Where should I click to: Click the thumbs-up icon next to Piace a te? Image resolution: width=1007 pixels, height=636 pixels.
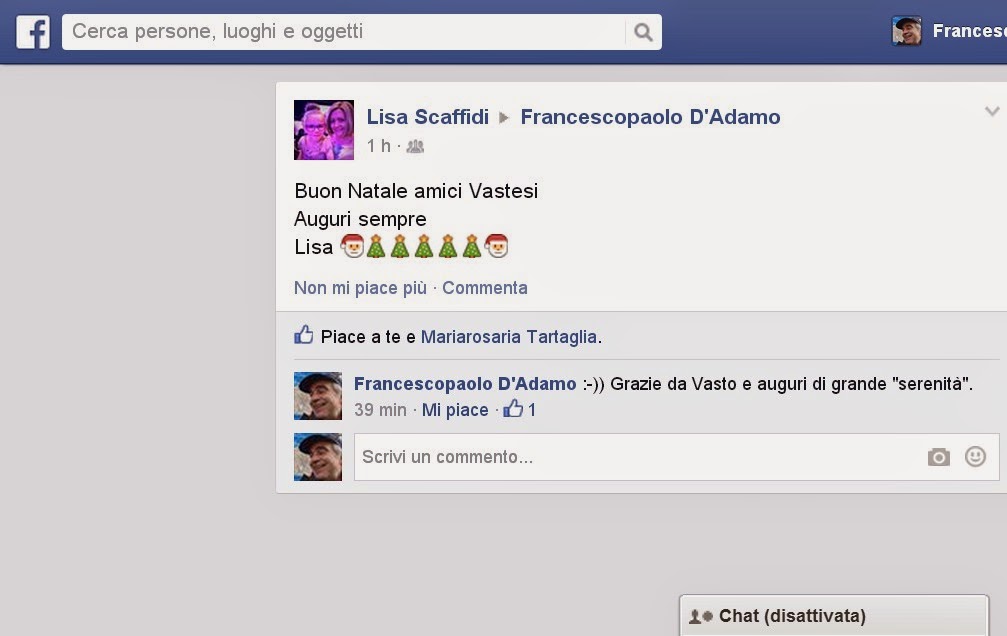click(x=304, y=335)
